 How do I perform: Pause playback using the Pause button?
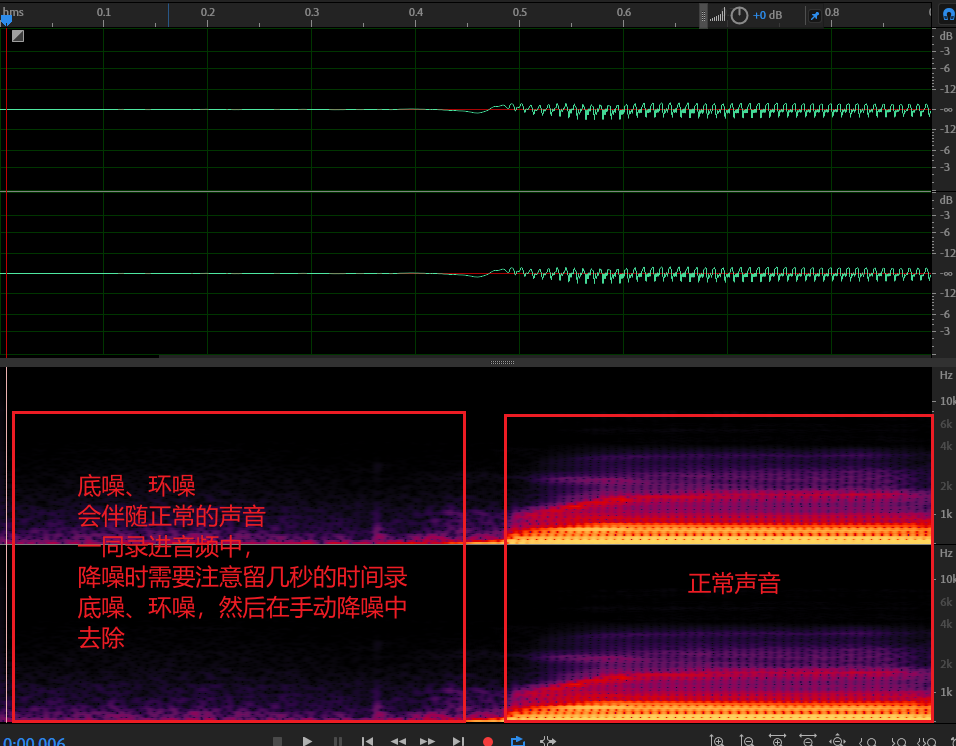[x=338, y=741]
